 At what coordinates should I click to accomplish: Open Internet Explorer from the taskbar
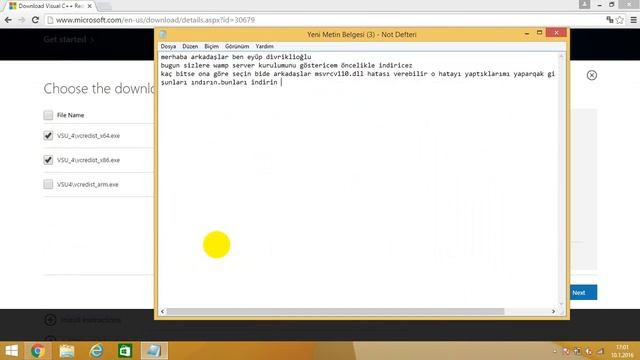[x=96, y=351]
